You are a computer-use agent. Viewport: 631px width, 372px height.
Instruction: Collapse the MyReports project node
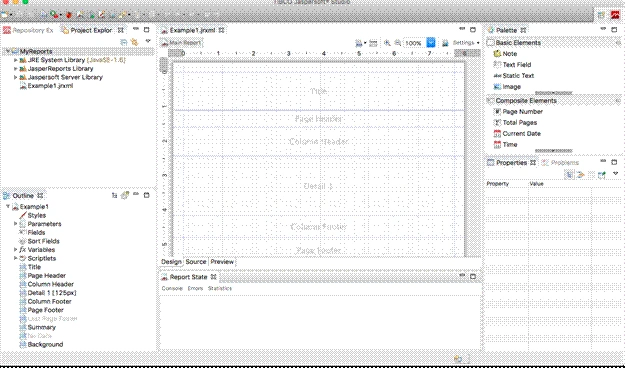click(8, 51)
